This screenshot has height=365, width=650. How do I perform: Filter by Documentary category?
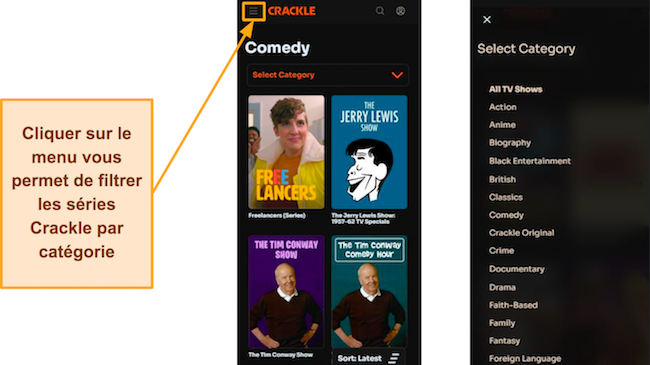coord(517,269)
